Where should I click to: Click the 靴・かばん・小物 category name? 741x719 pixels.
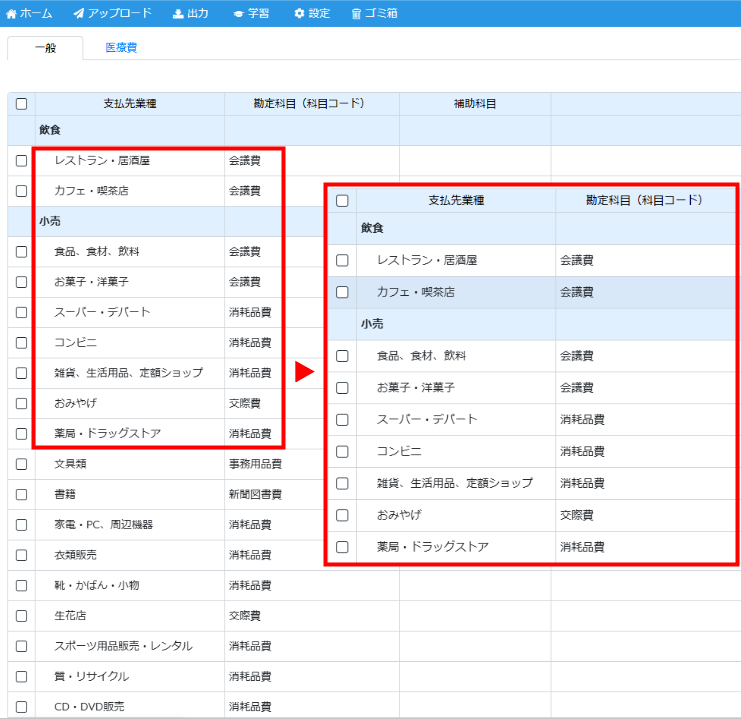click(97, 586)
